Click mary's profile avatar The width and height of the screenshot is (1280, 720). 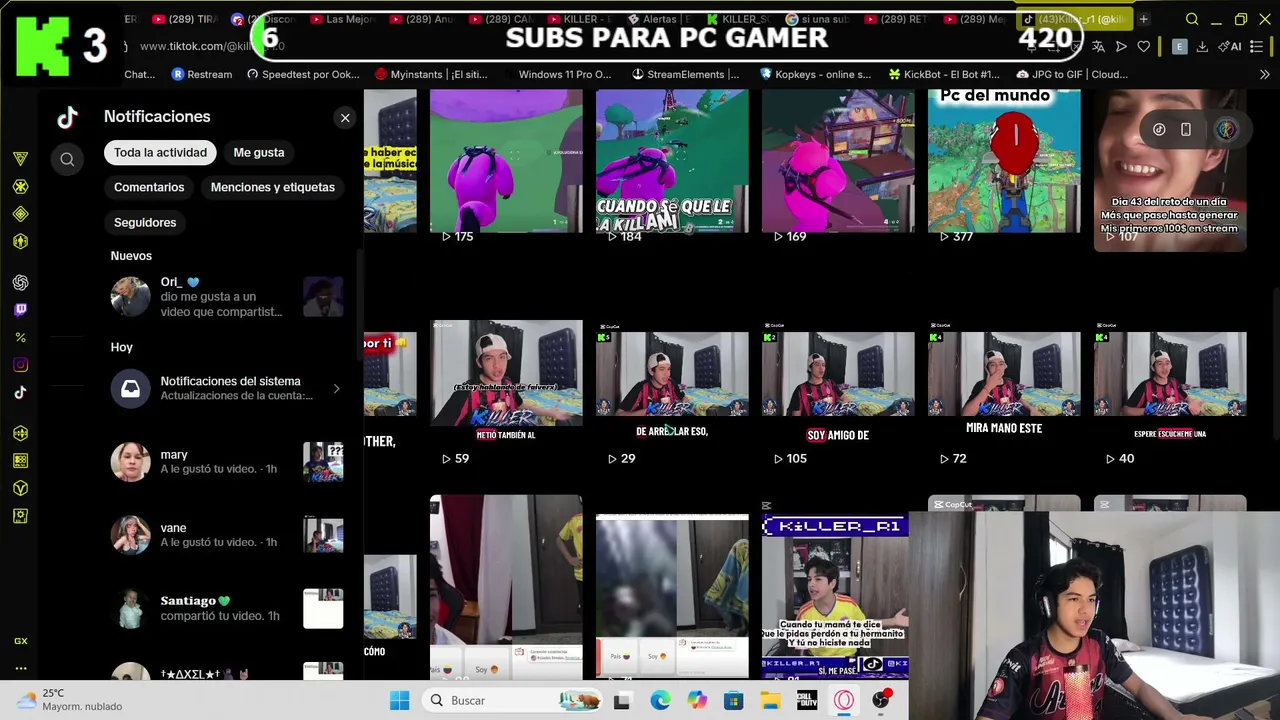130,462
